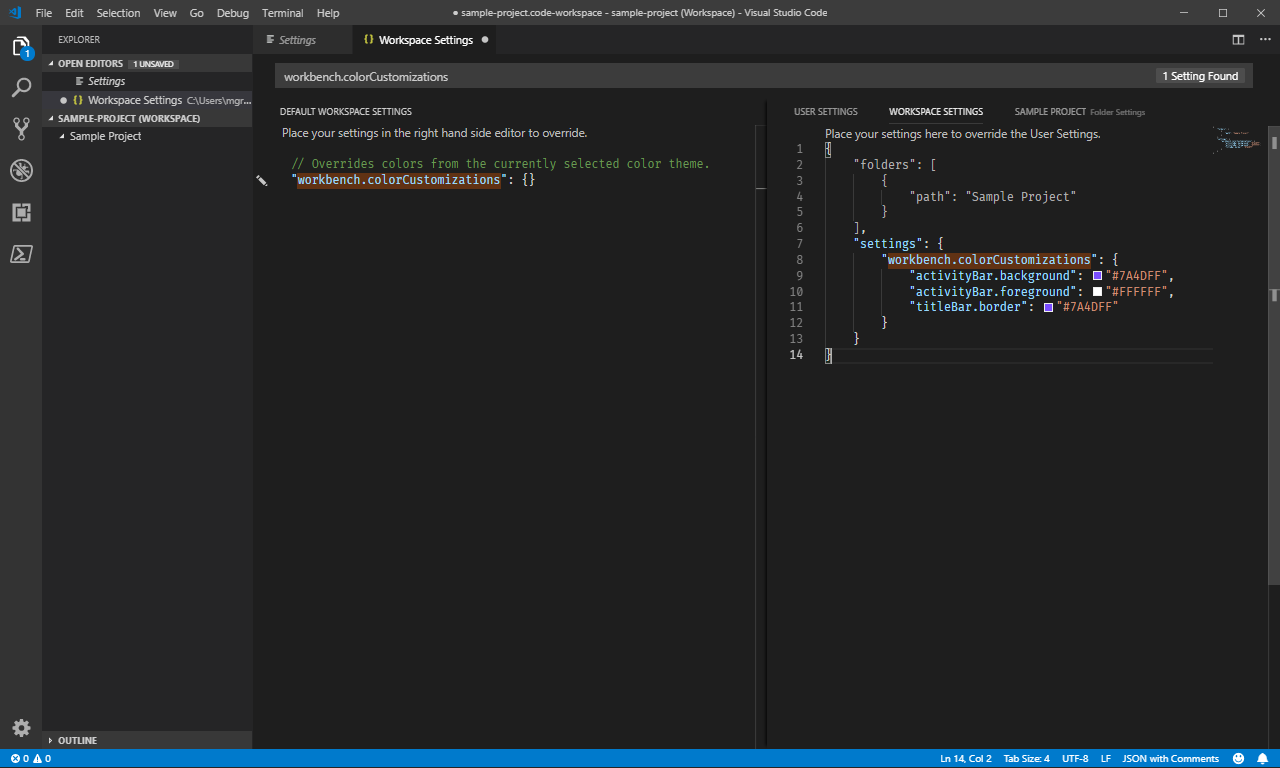Click line number 14 in the gutter

click(x=796, y=355)
